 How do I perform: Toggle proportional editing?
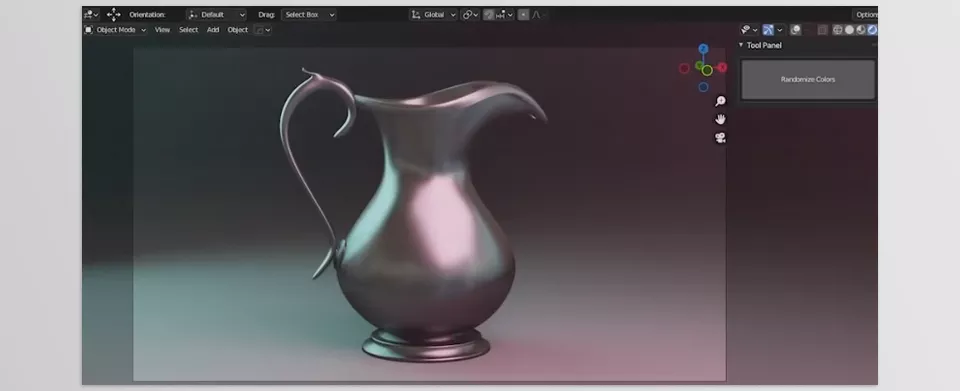(523, 15)
